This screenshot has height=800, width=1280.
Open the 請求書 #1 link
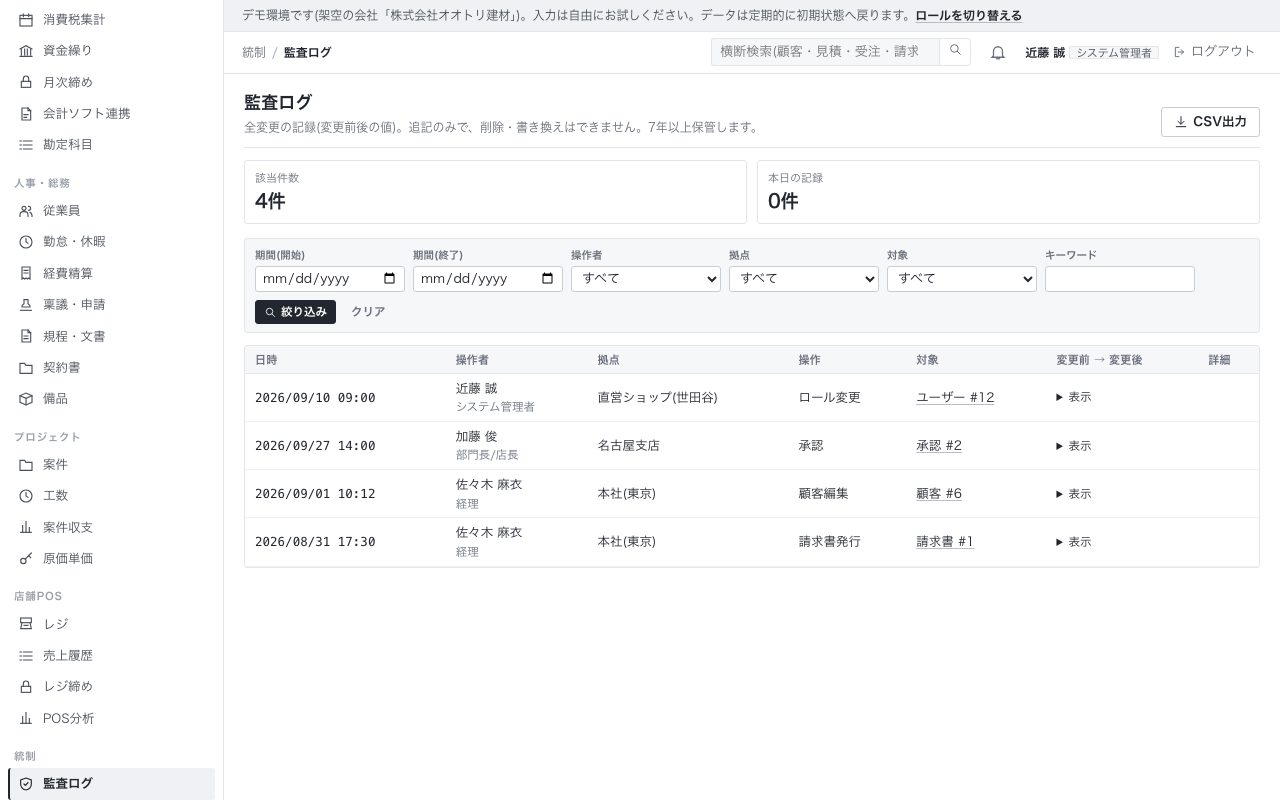coord(945,542)
